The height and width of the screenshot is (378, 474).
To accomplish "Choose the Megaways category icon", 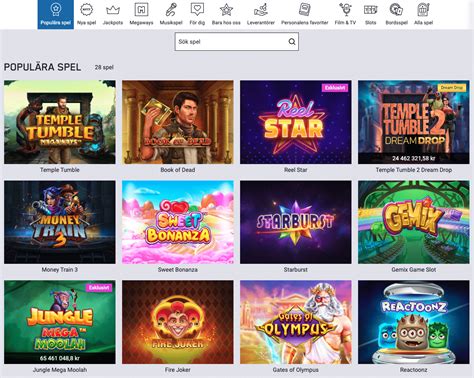I will [x=141, y=10].
